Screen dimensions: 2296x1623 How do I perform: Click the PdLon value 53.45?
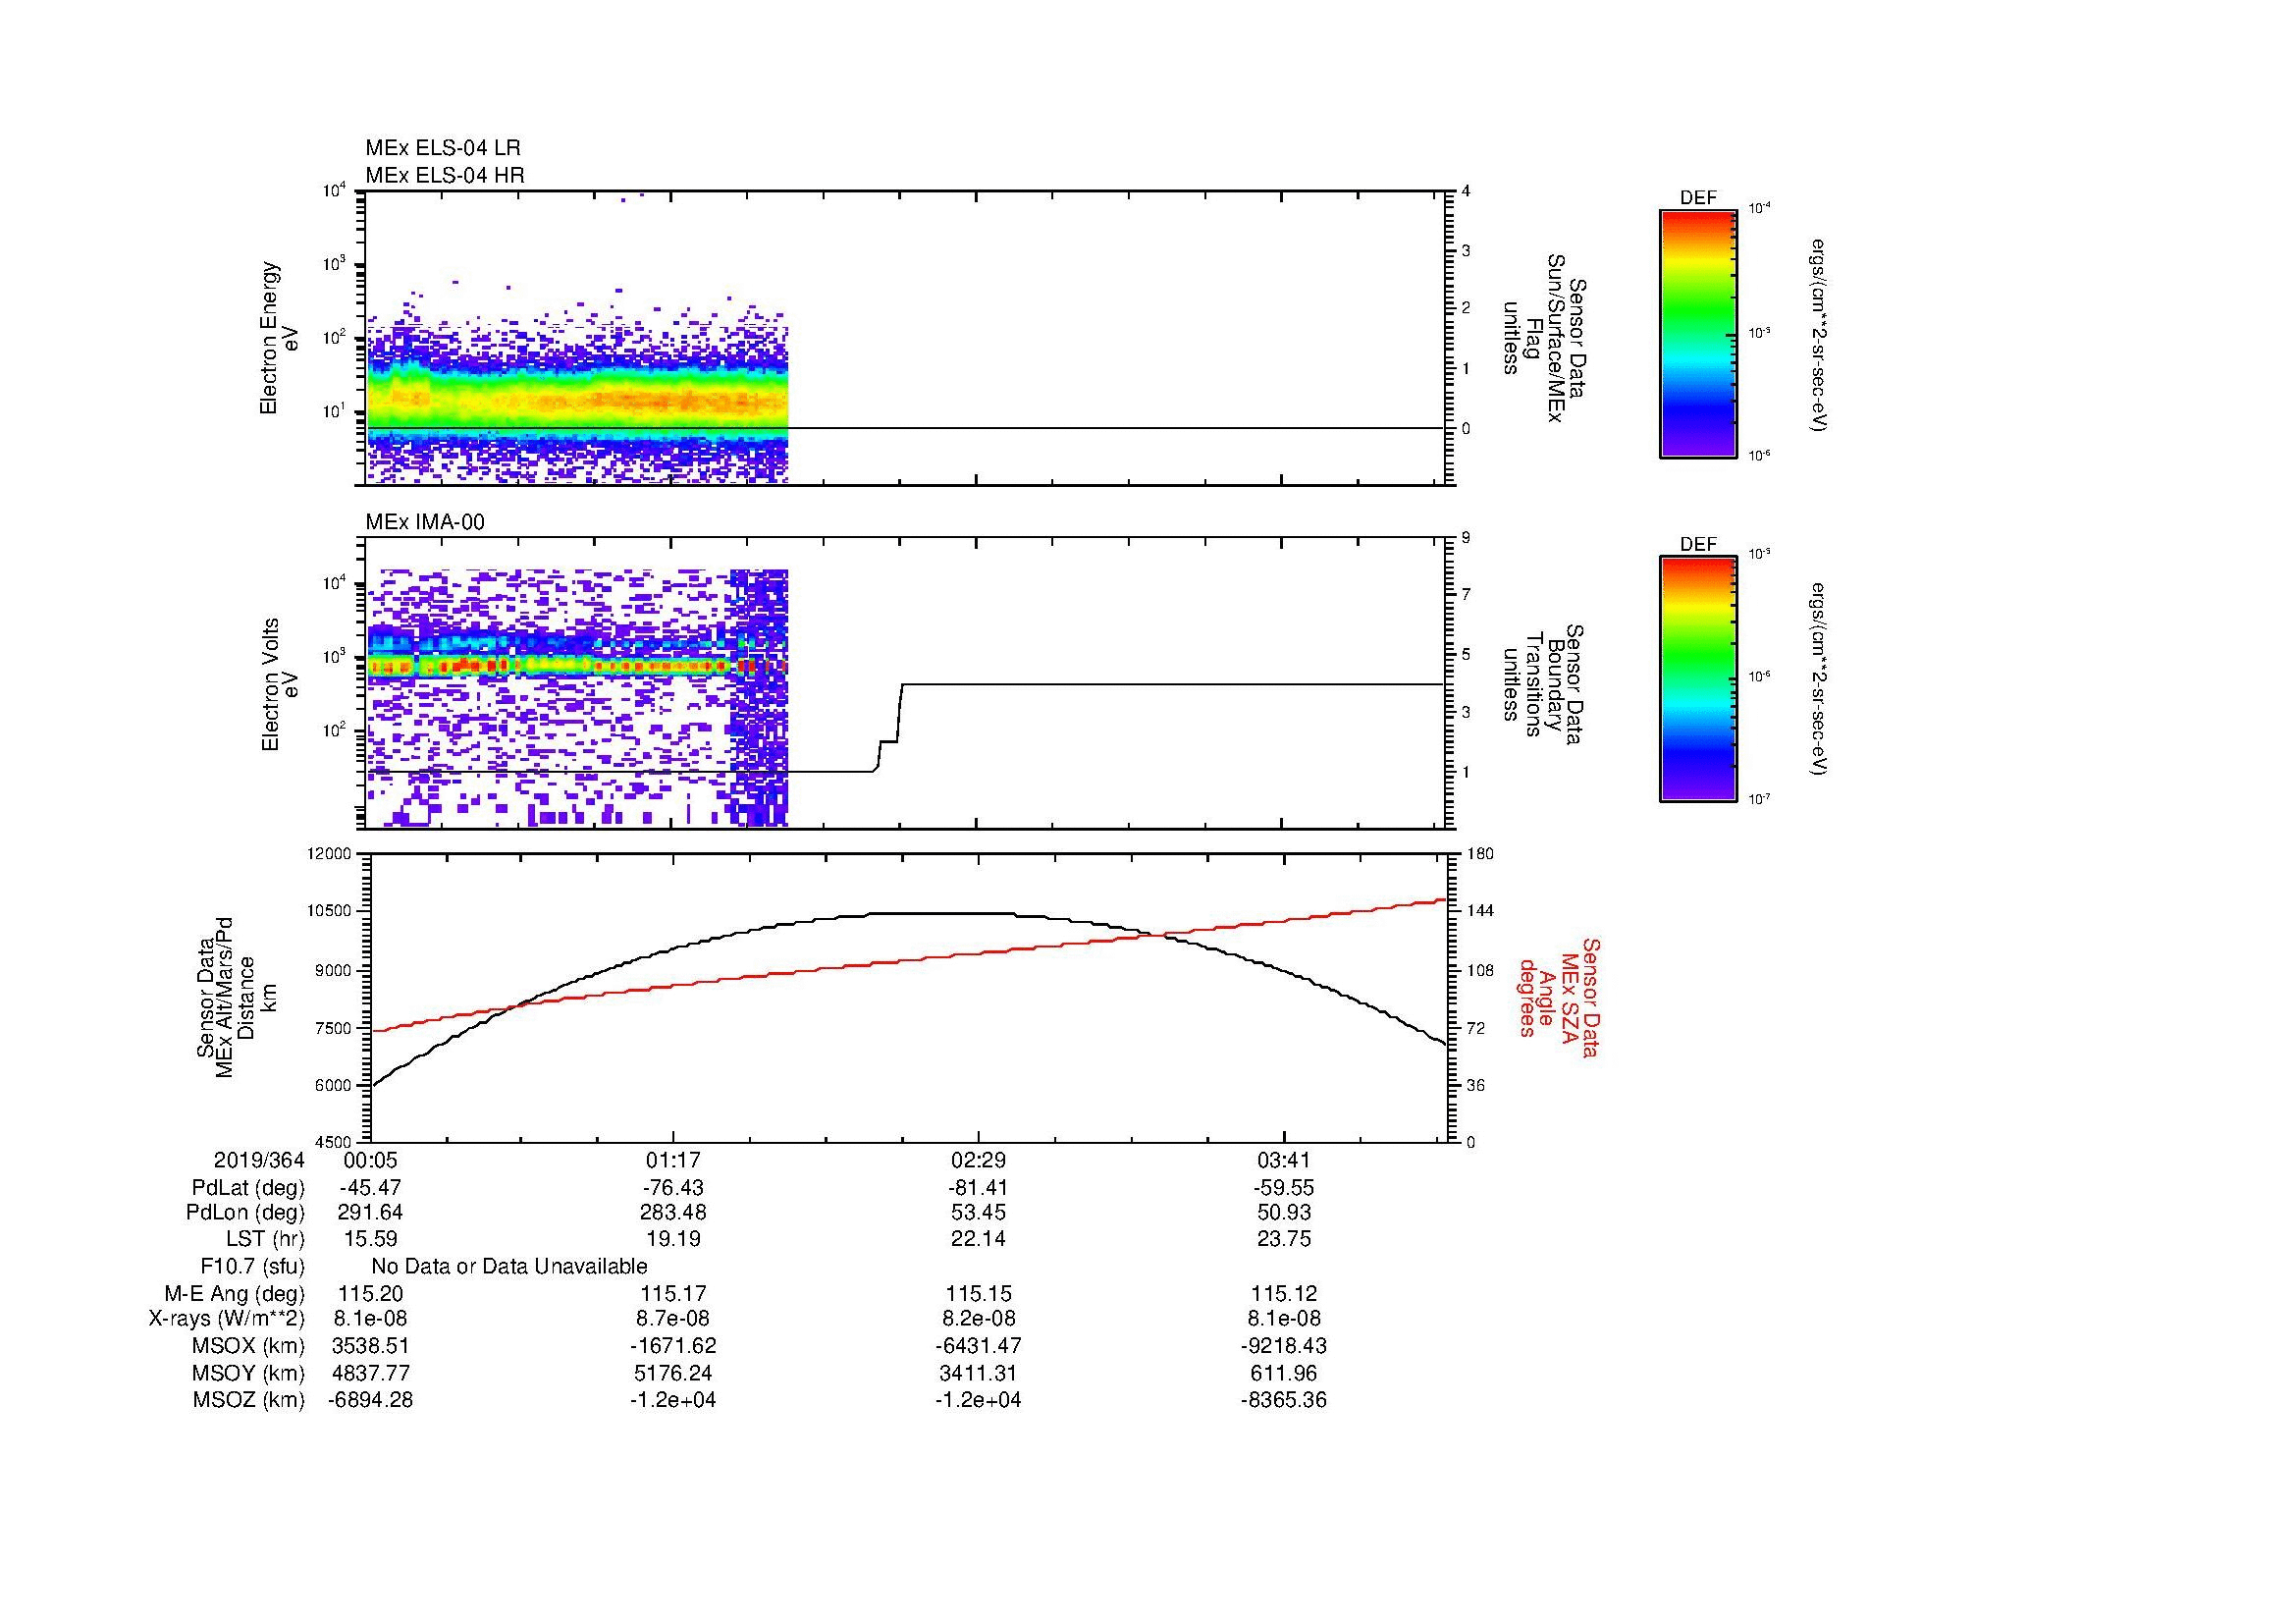978,1213
